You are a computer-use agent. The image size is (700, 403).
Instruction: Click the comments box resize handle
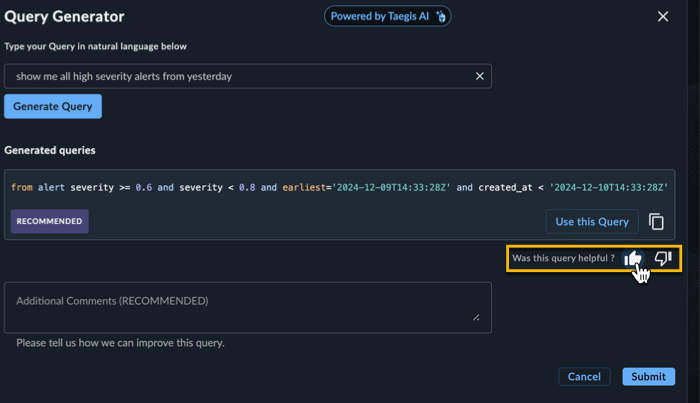coord(476,317)
